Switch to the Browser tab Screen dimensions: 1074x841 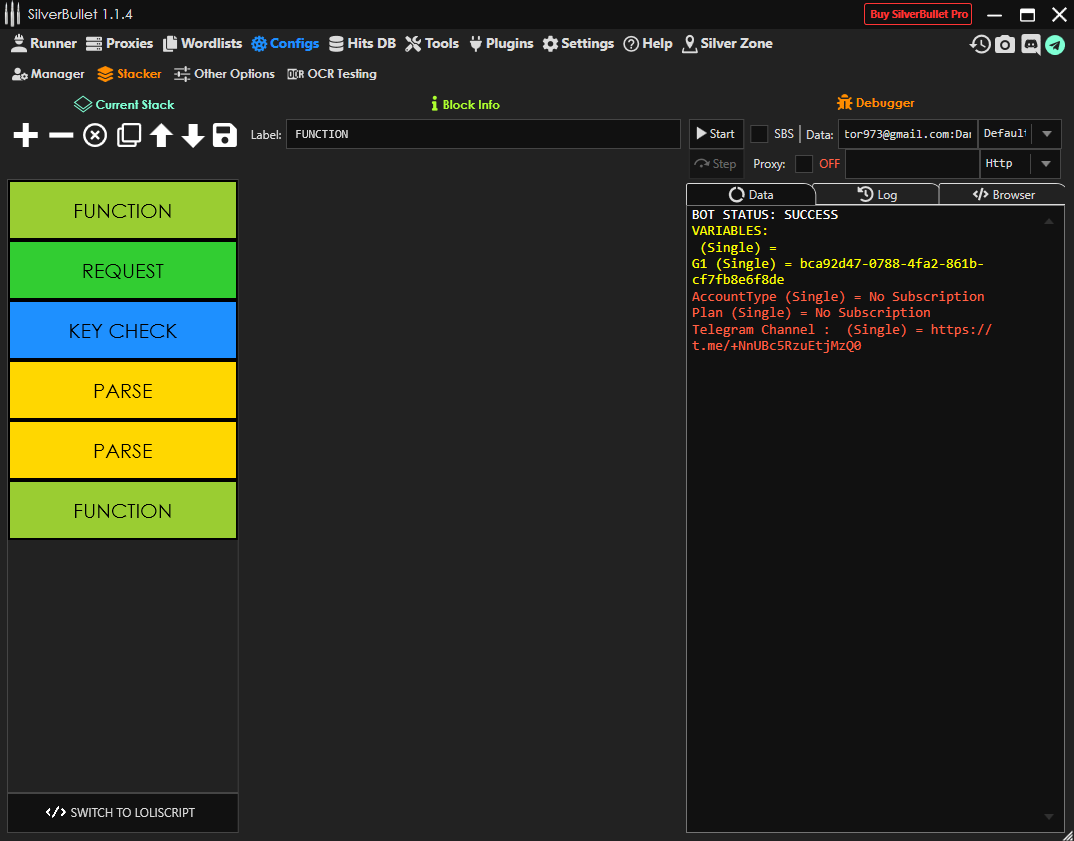click(x=1003, y=195)
